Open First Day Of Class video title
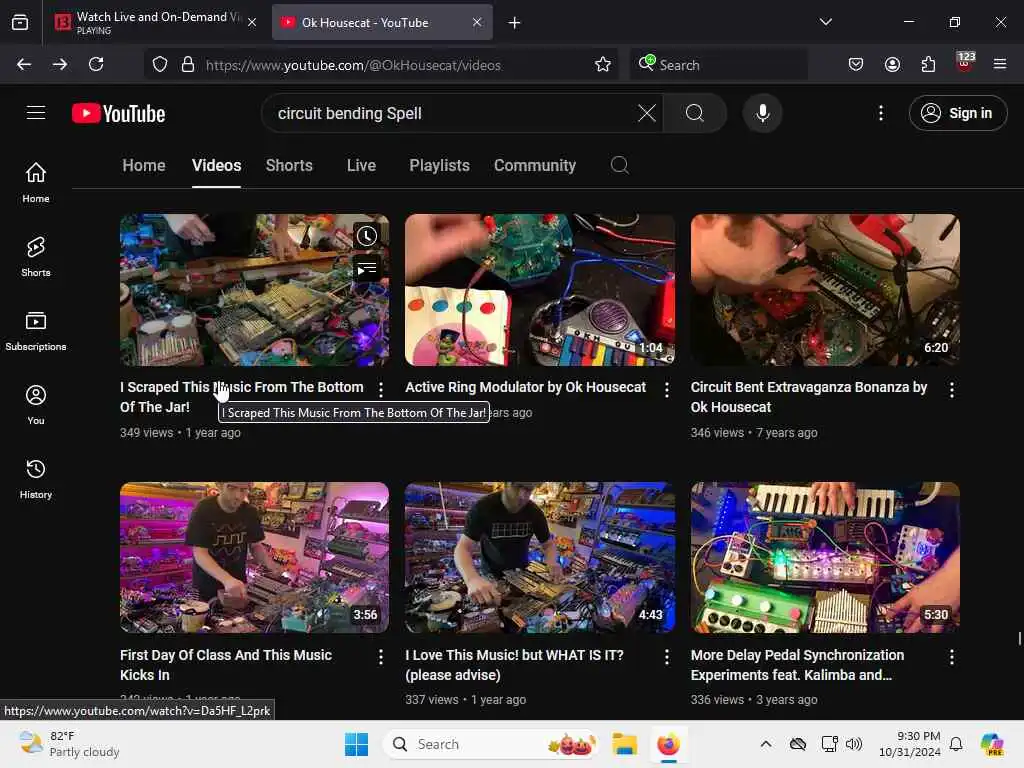Screen dimensions: 1024x768 coord(226,665)
